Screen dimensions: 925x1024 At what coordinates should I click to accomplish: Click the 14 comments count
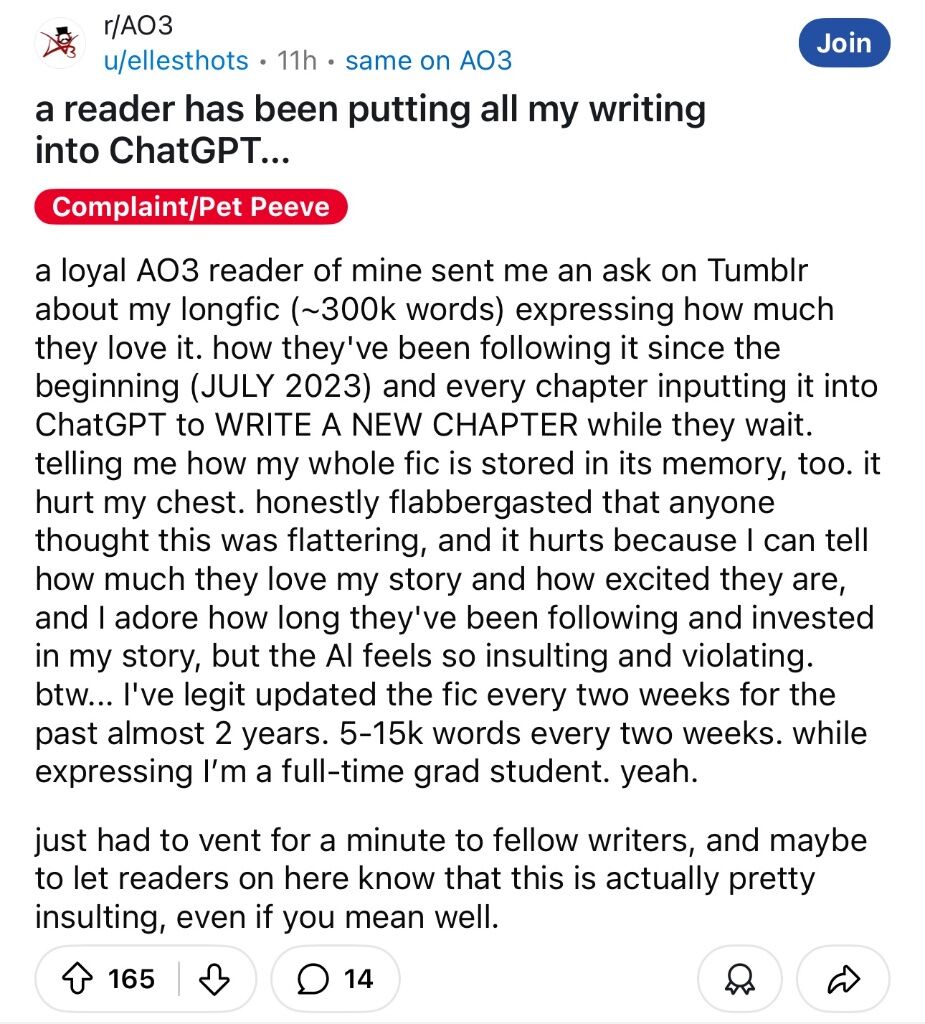tap(359, 979)
